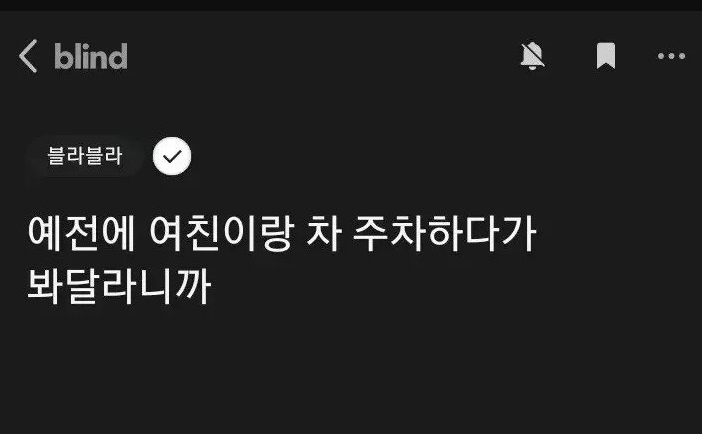Screen dimensions: 702x434
Task: Toggle the muted notification bell icon
Action: coord(532,56)
